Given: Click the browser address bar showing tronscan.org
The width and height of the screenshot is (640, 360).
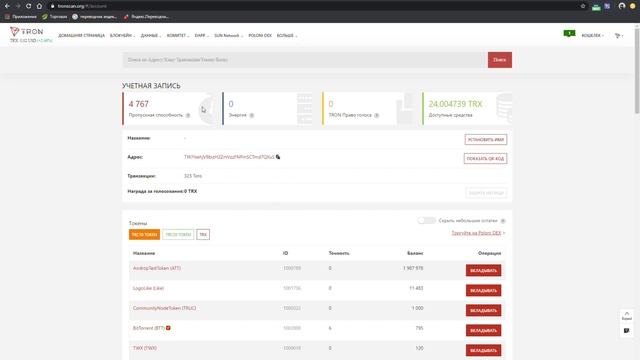Looking at the screenshot, I should 314,6.
